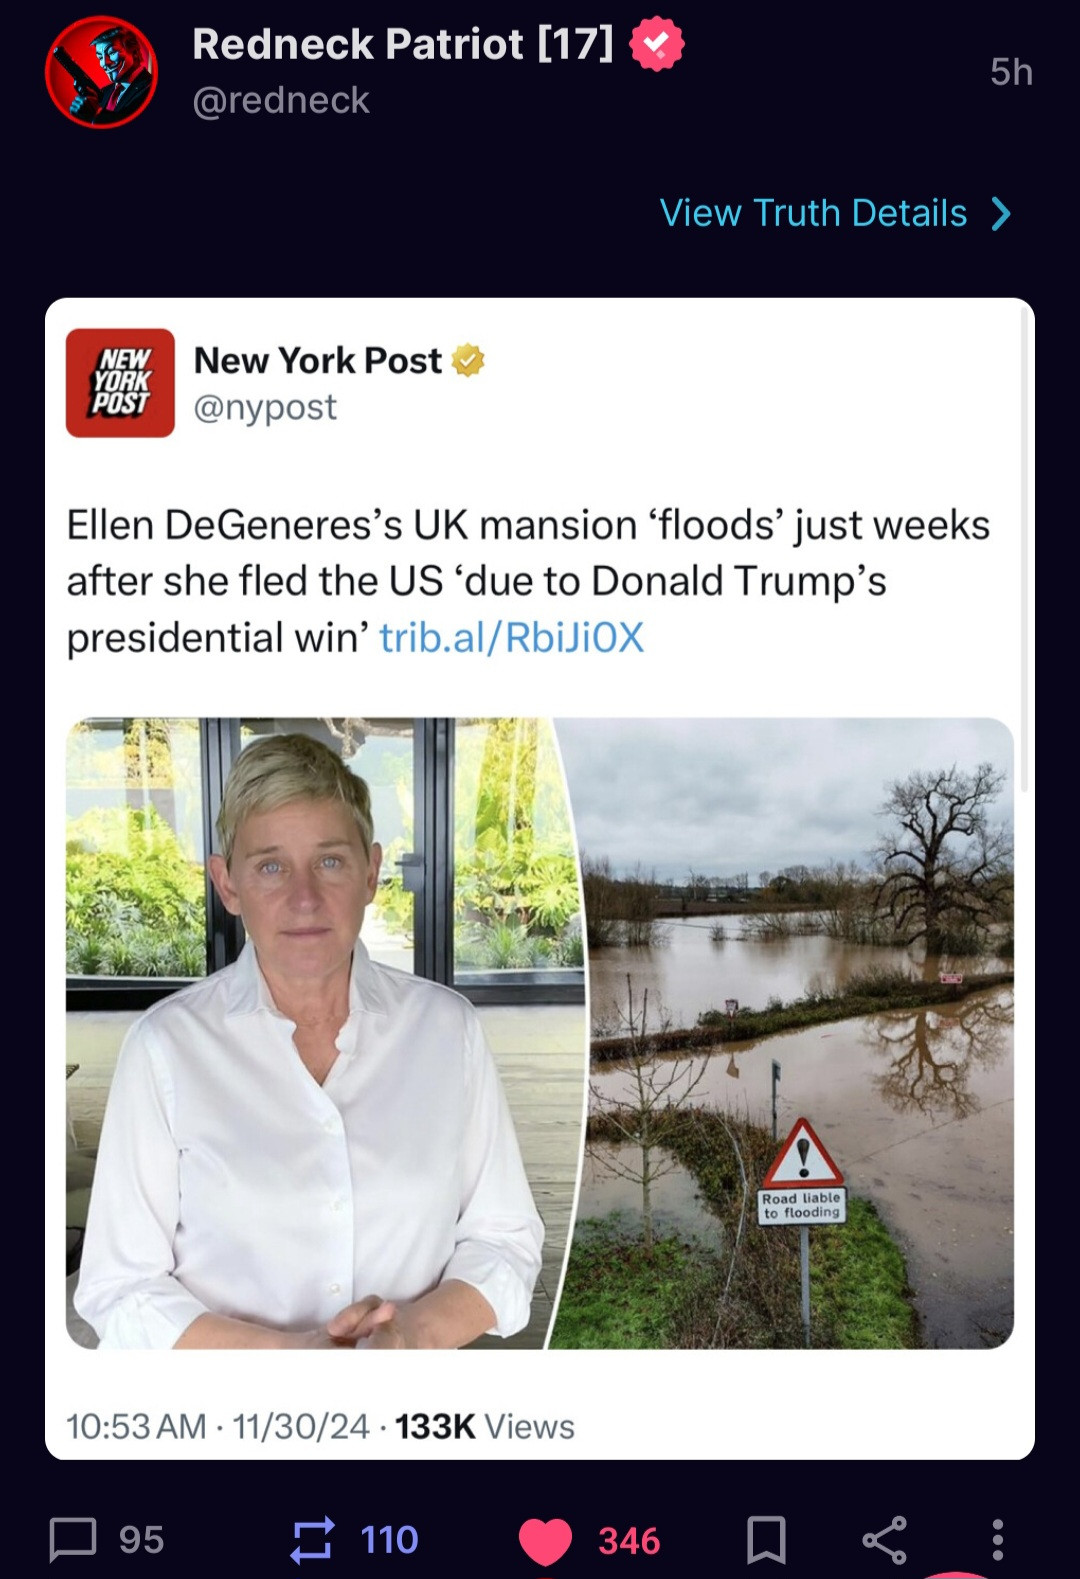Tap the Redneck Patriot verified badge
This screenshot has width=1080, height=1579.
click(657, 44)
